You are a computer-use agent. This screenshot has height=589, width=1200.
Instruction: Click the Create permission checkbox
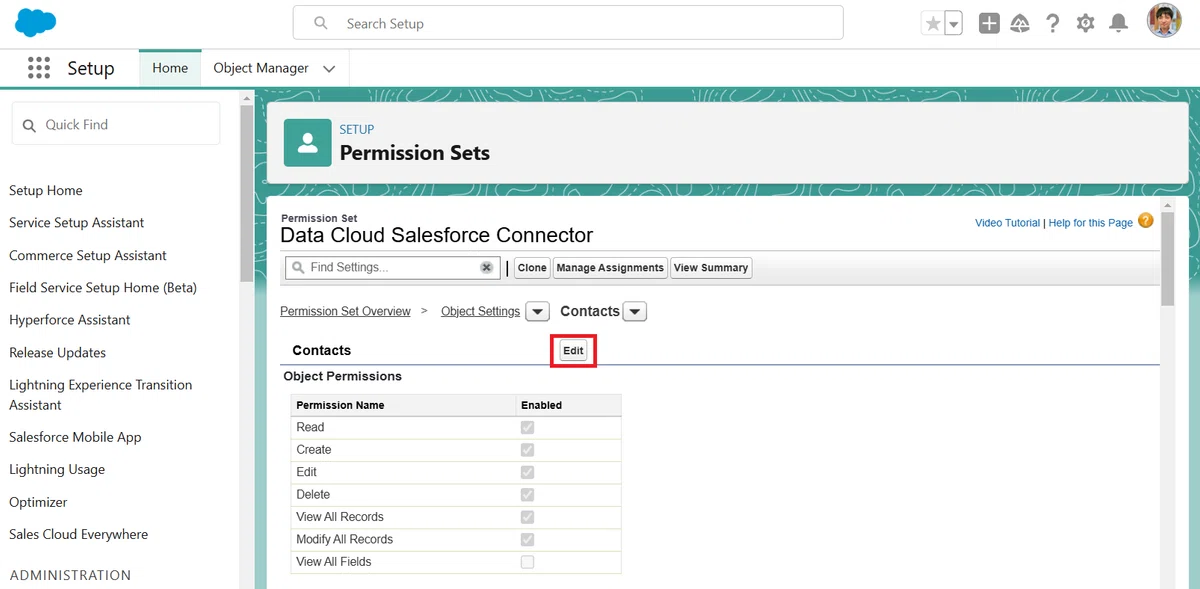pos(527,450)
